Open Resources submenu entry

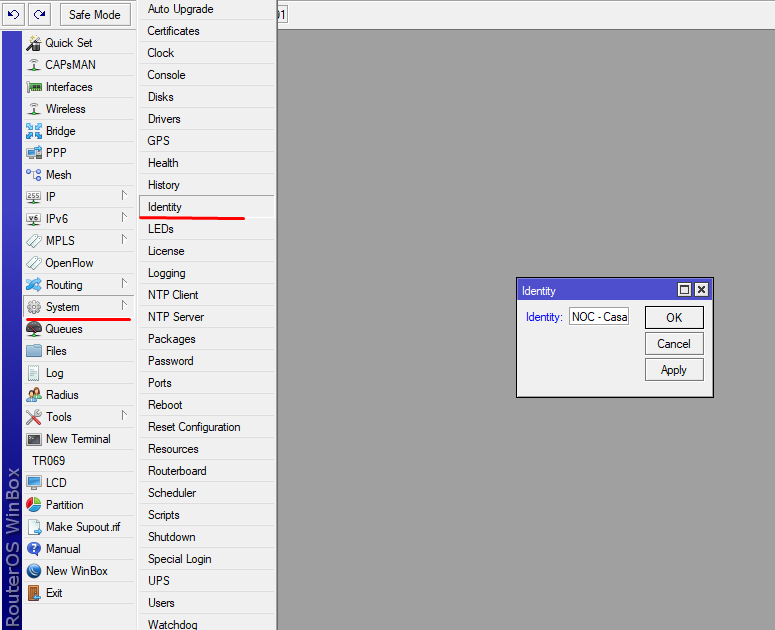point(207,449)
